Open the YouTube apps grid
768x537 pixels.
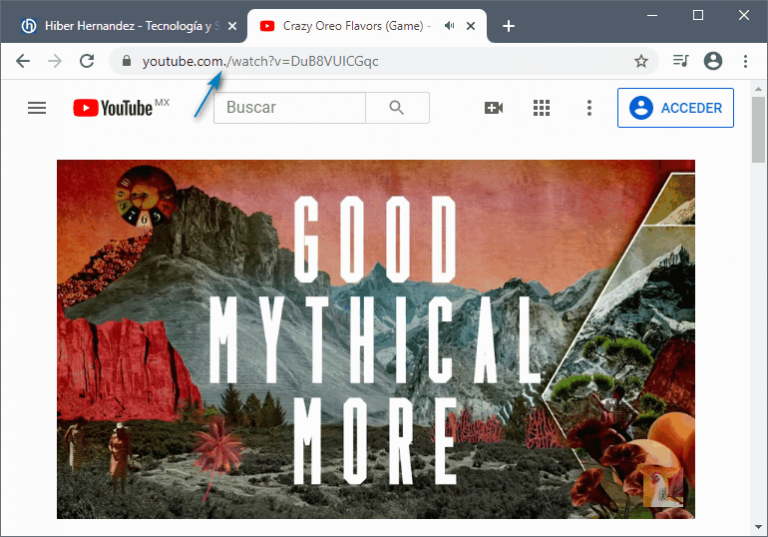[x=542, y=108]
